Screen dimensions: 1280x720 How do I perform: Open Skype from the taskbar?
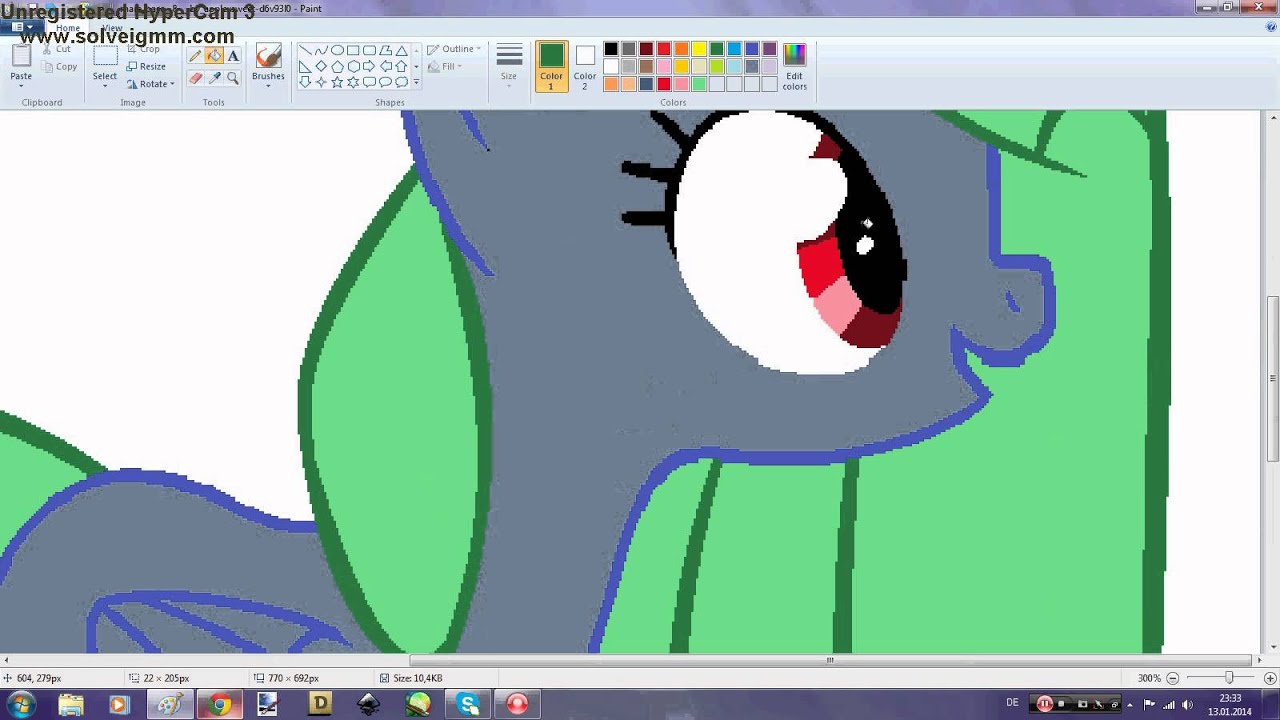468,705
